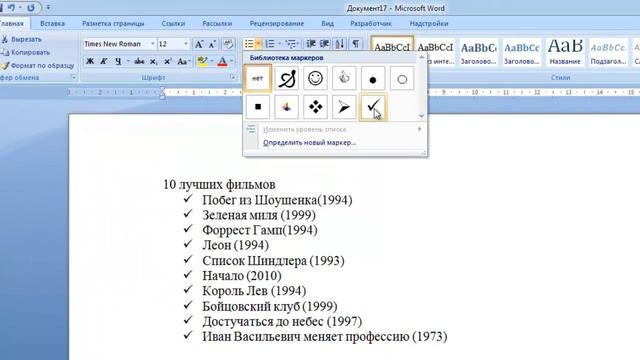Open the font size 12 dropdown
The width and height of the screenshot is (640, 360).
(186, 44)
